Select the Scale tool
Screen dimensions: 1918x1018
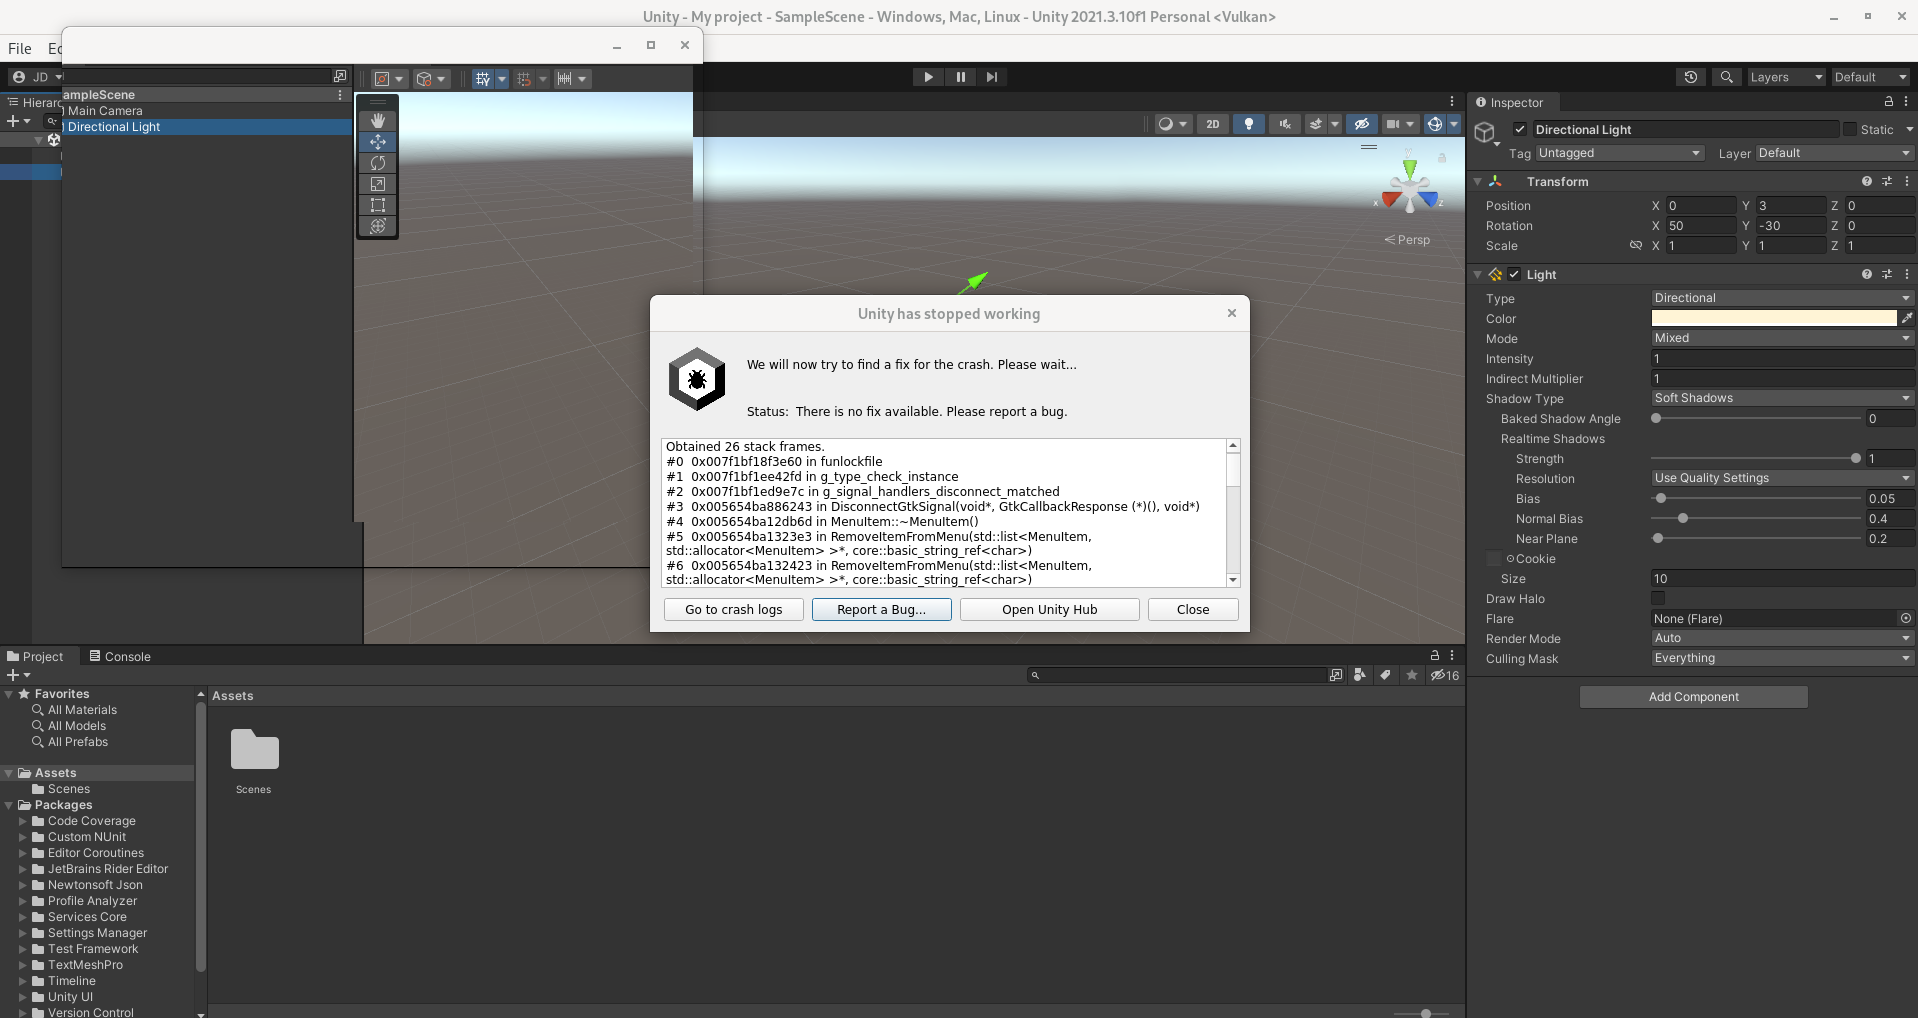pos(378,184)
